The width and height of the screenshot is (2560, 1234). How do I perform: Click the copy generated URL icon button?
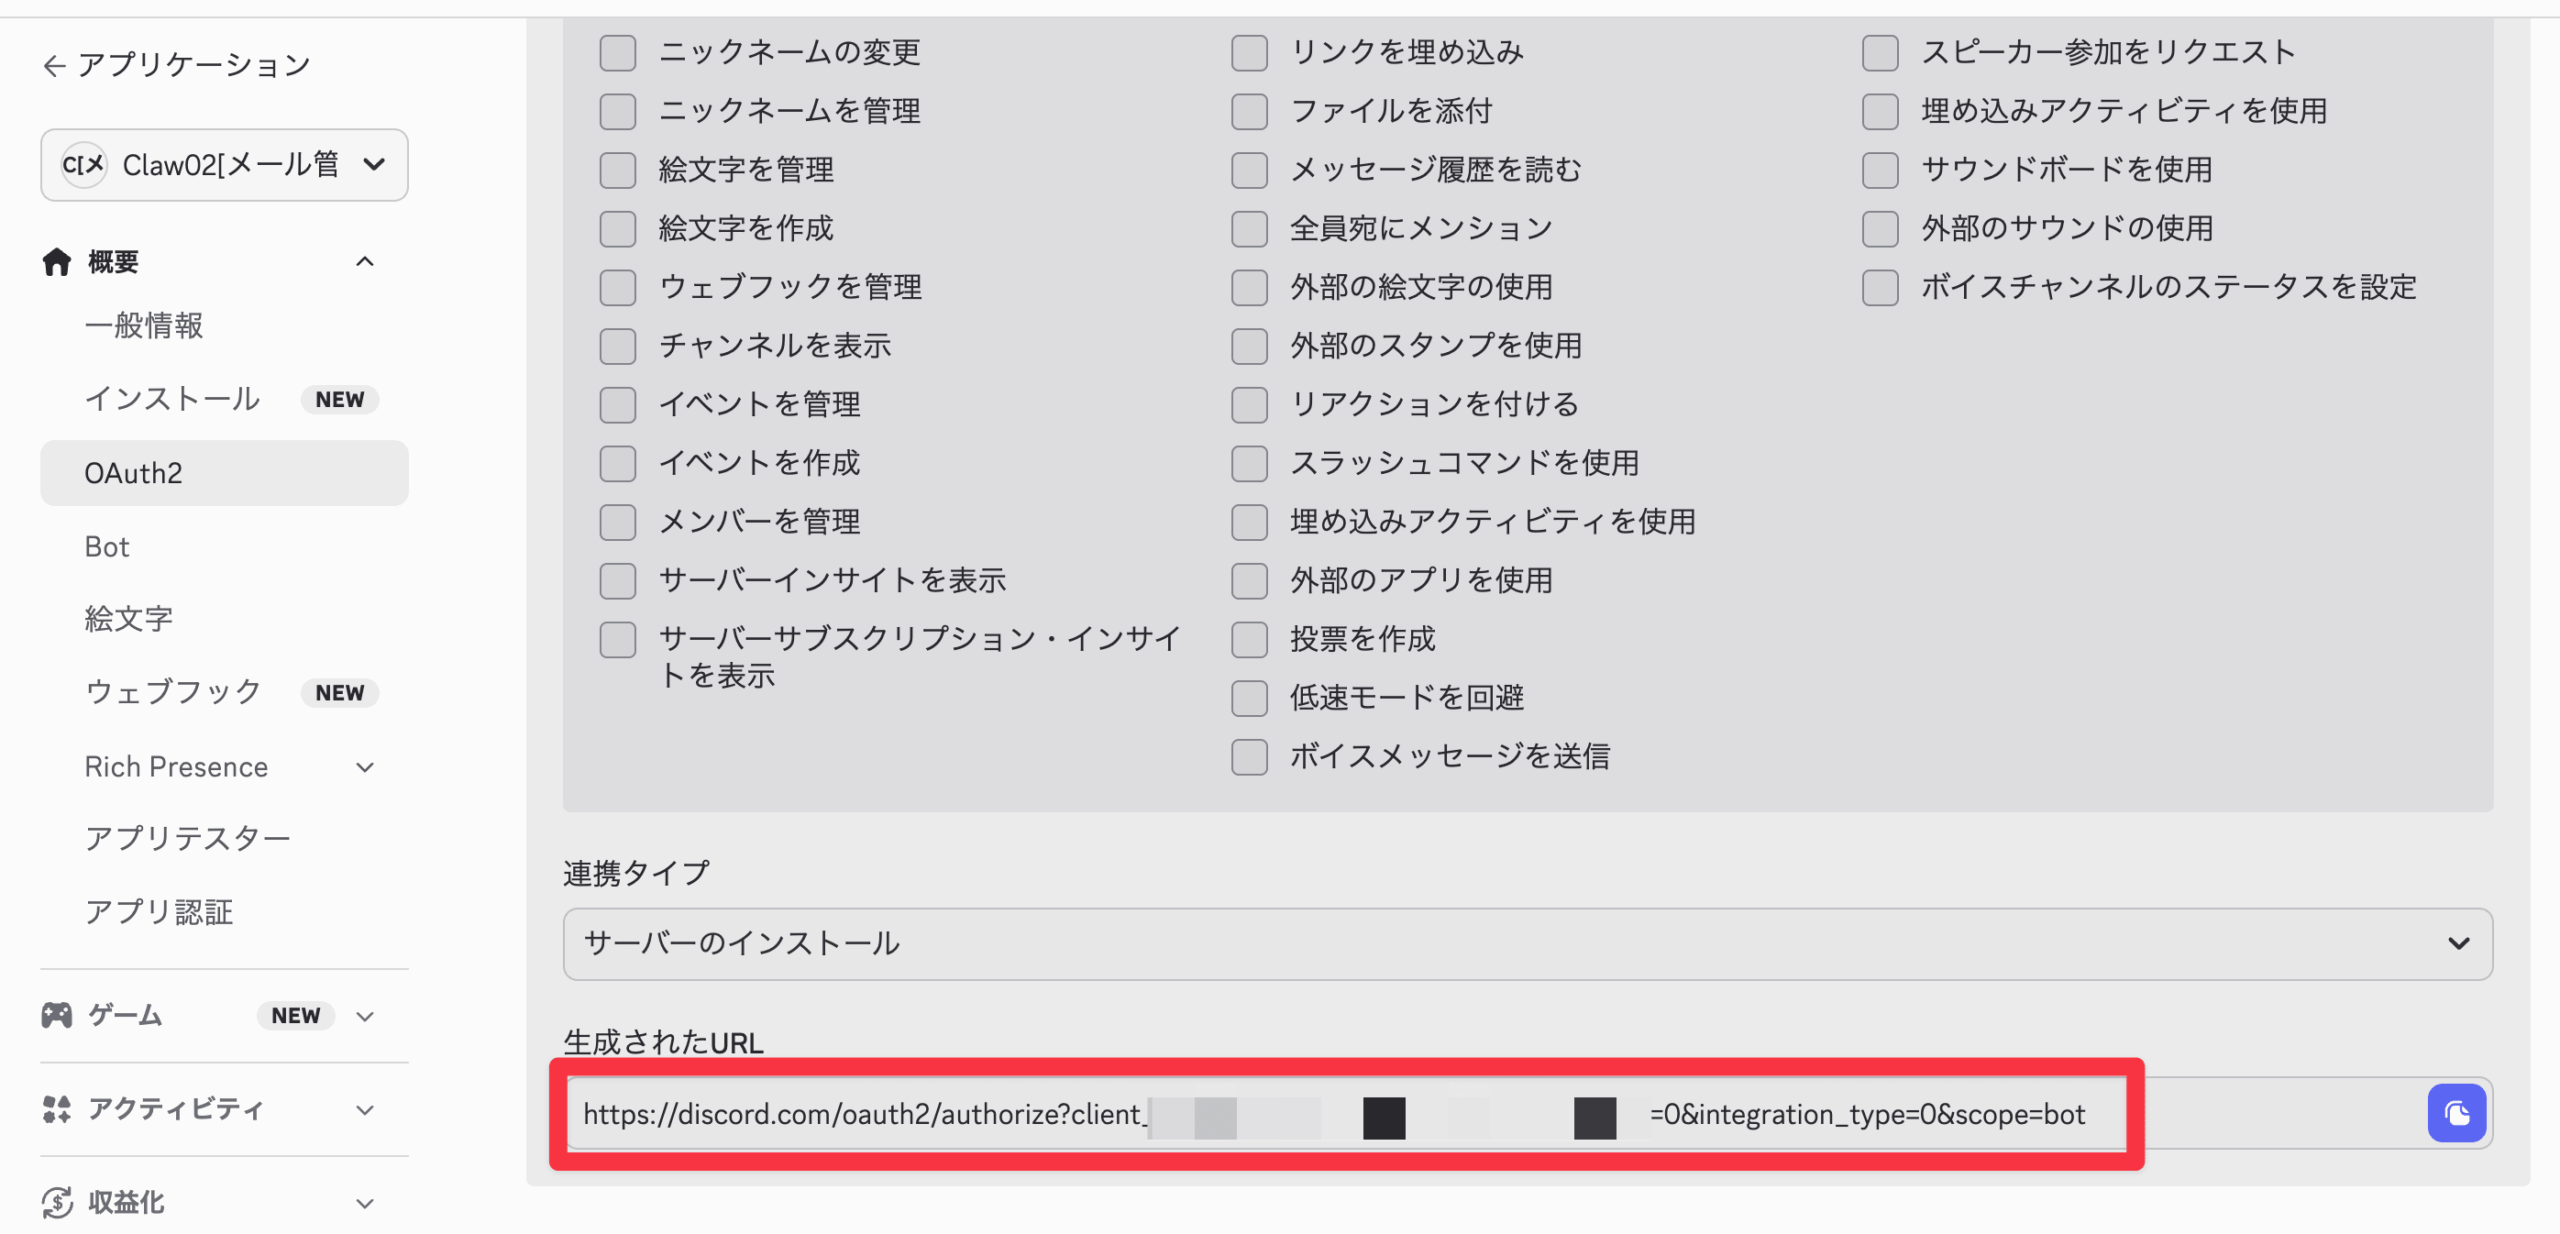(x=2456, y=1113)
